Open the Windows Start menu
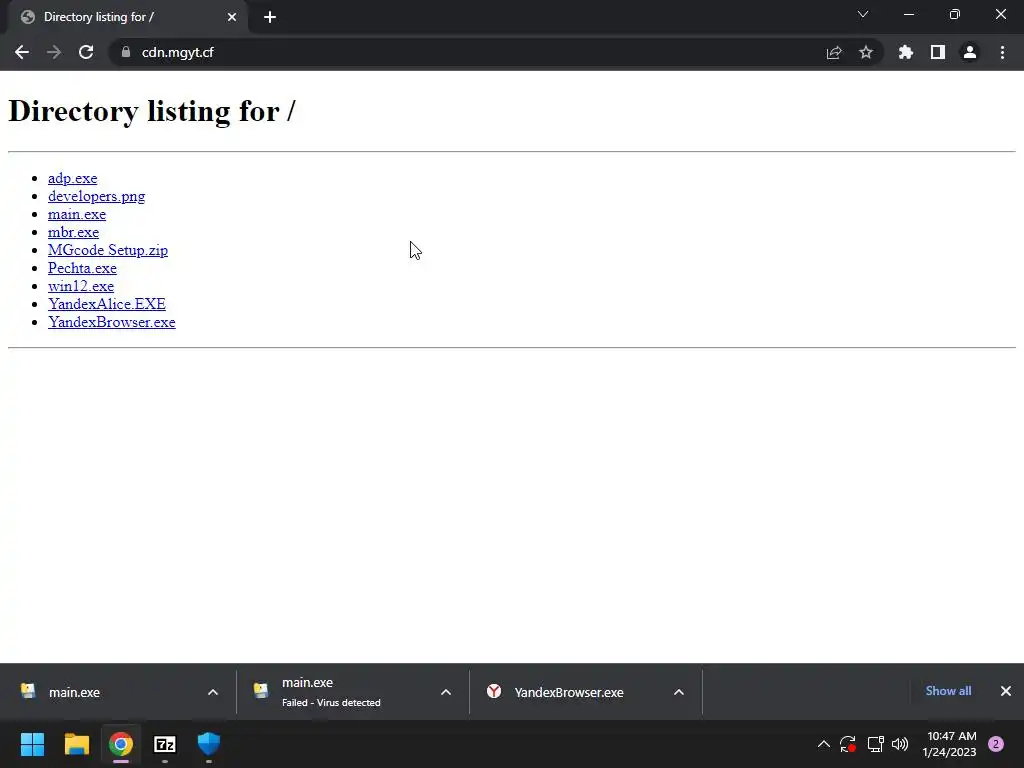Image resolution: width=1024 pixels, height=768 pixels. click(x=33, y=744)
